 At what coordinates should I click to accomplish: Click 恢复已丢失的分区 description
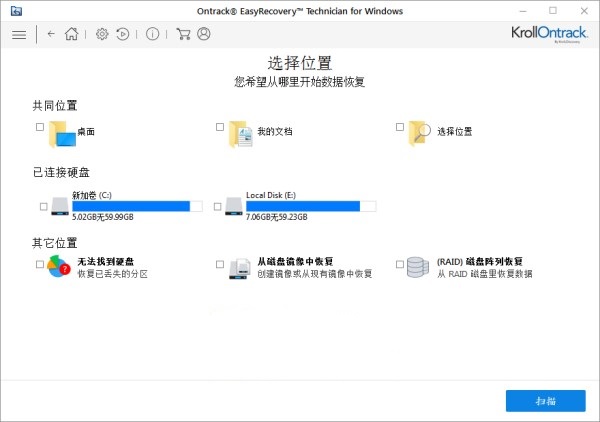pos(112,274)
